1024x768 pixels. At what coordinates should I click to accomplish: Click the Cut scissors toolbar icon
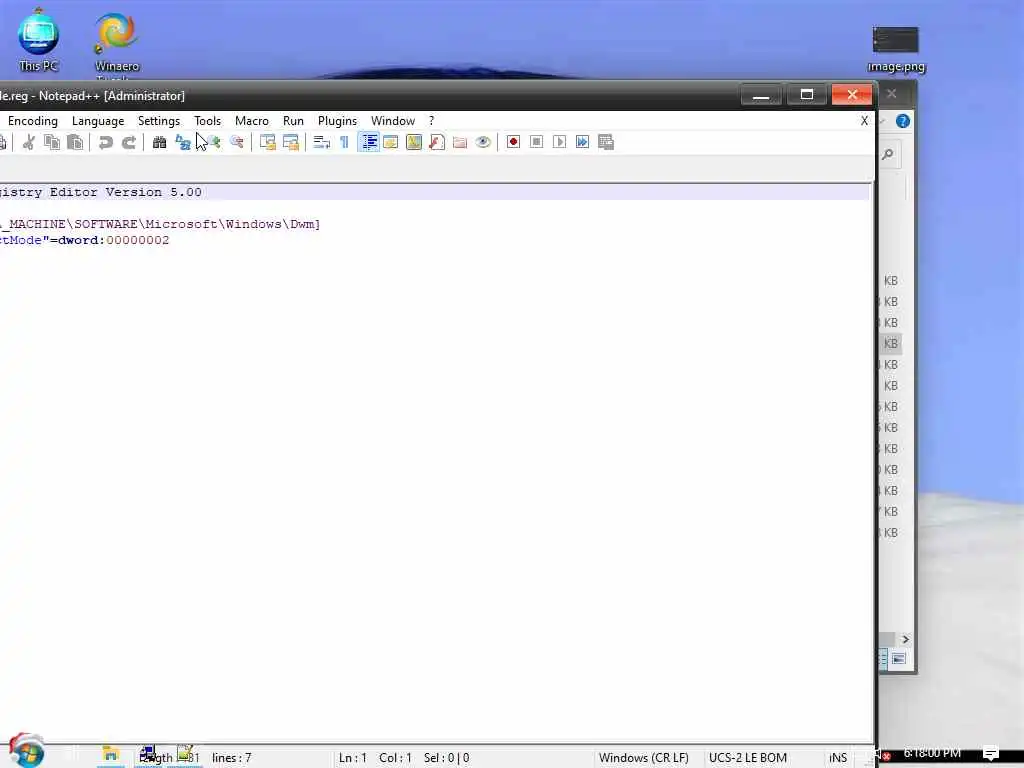(x=29, y=142)
